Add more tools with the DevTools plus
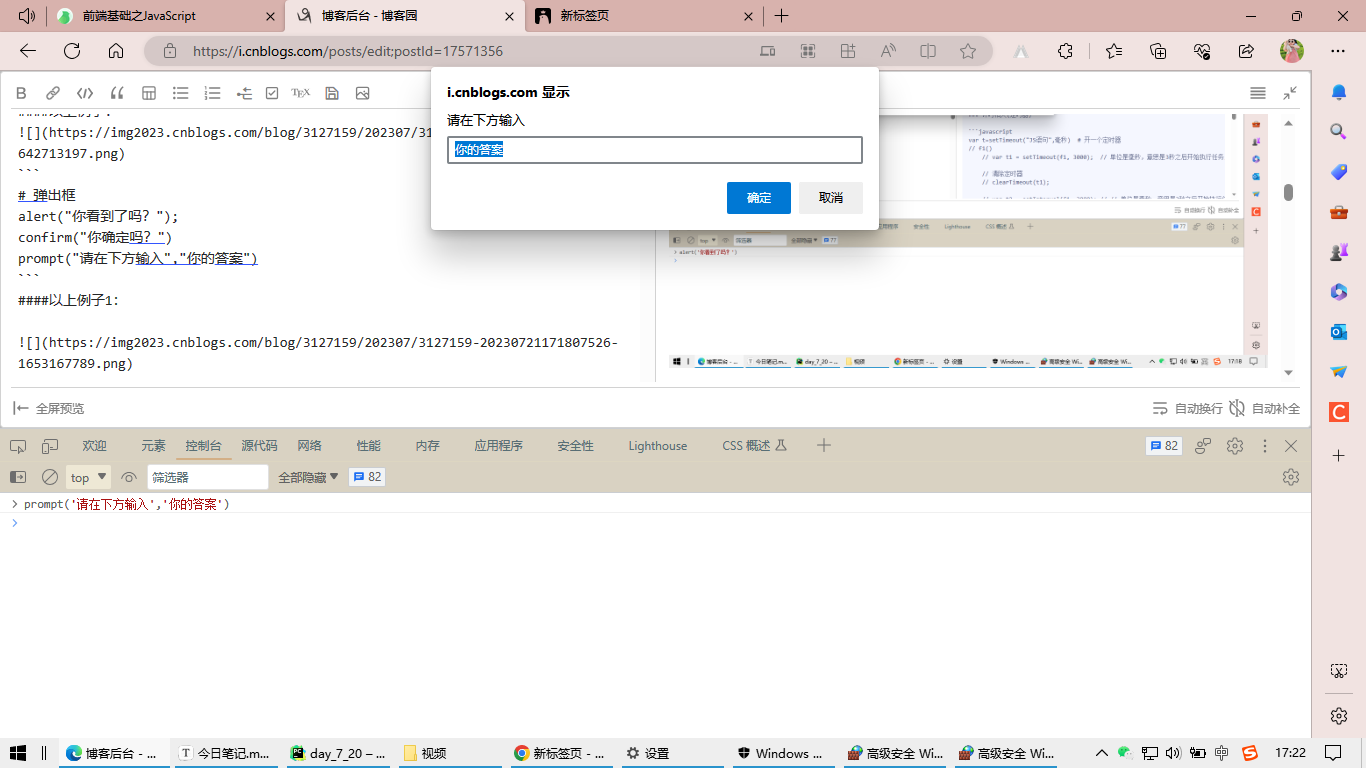 pyautogui.click(x=824, y=446)
